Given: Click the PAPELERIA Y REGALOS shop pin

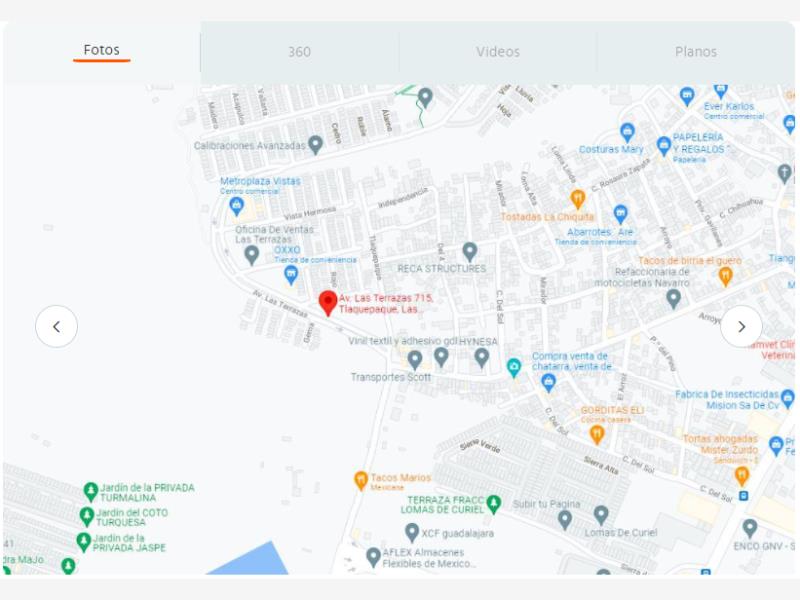Looking at the screenshot, I should 663,146.
